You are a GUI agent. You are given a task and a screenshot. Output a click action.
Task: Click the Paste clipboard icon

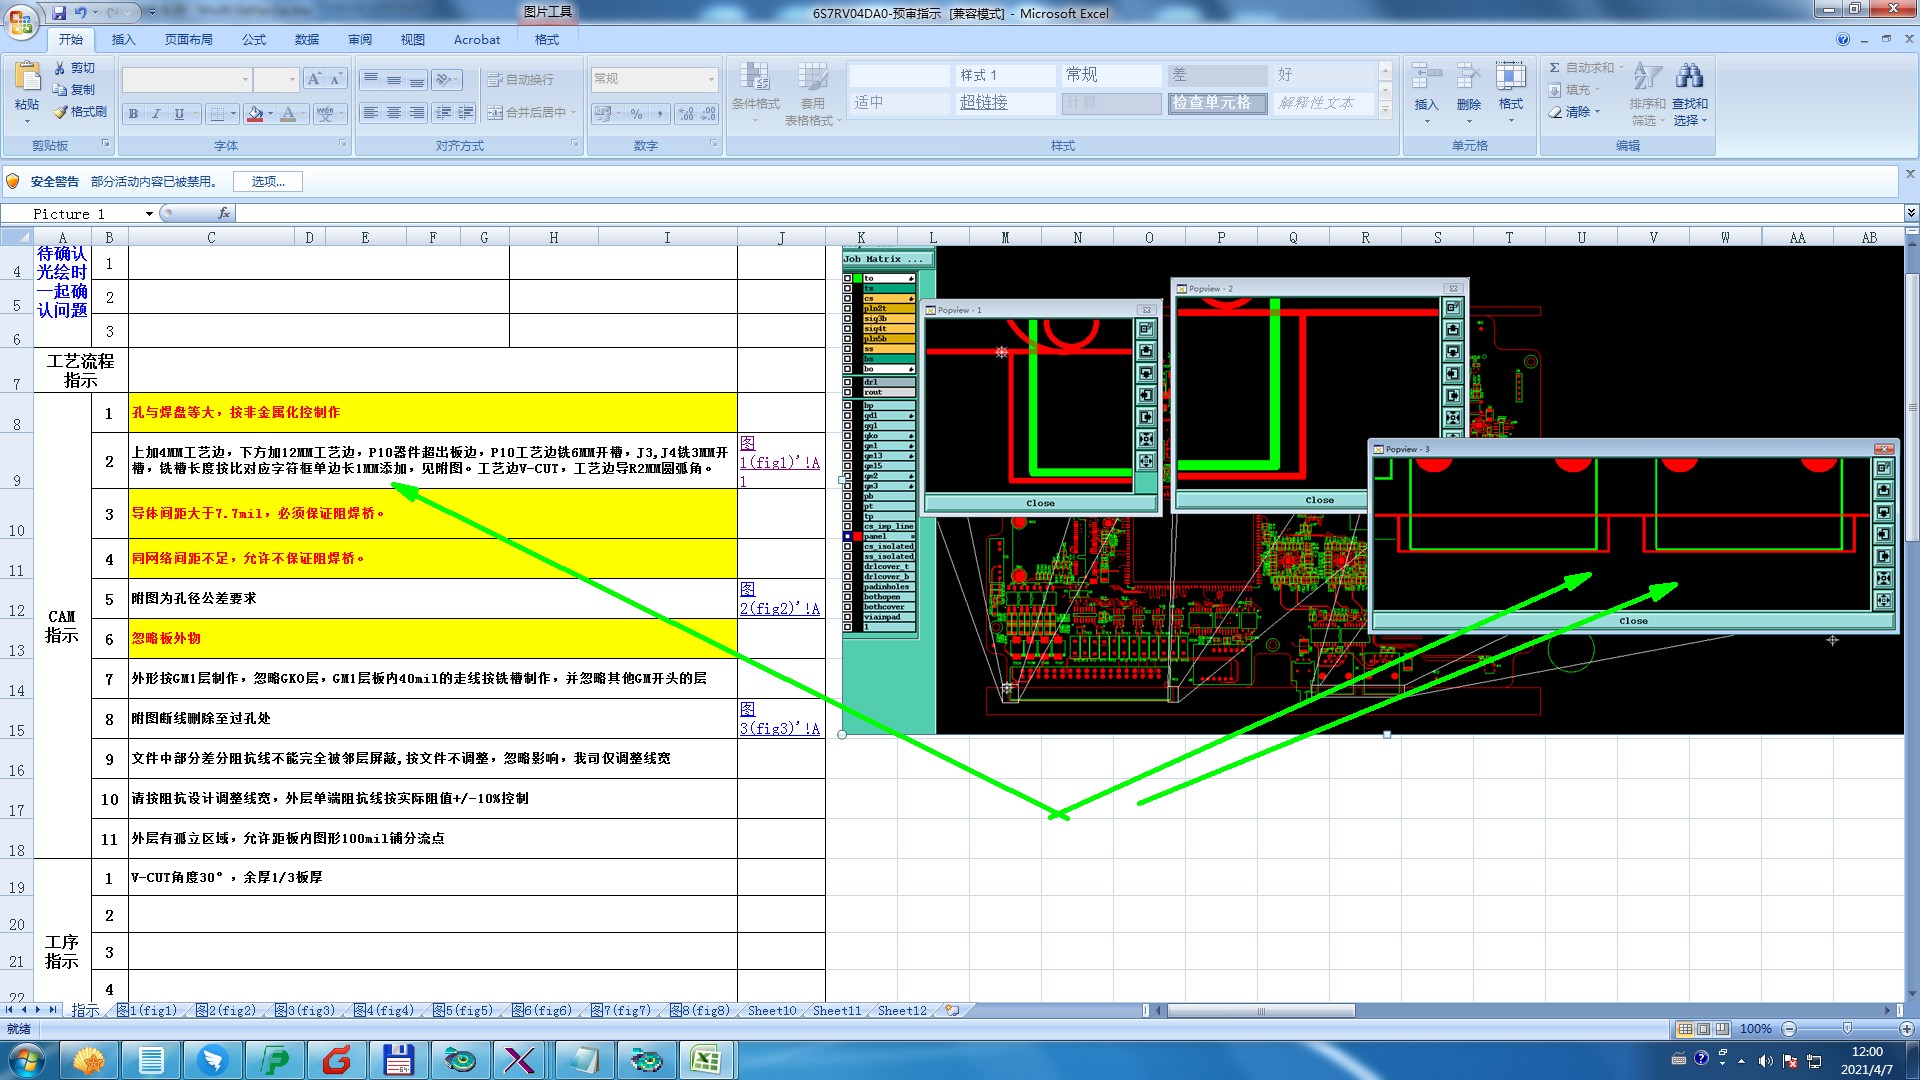27,76
